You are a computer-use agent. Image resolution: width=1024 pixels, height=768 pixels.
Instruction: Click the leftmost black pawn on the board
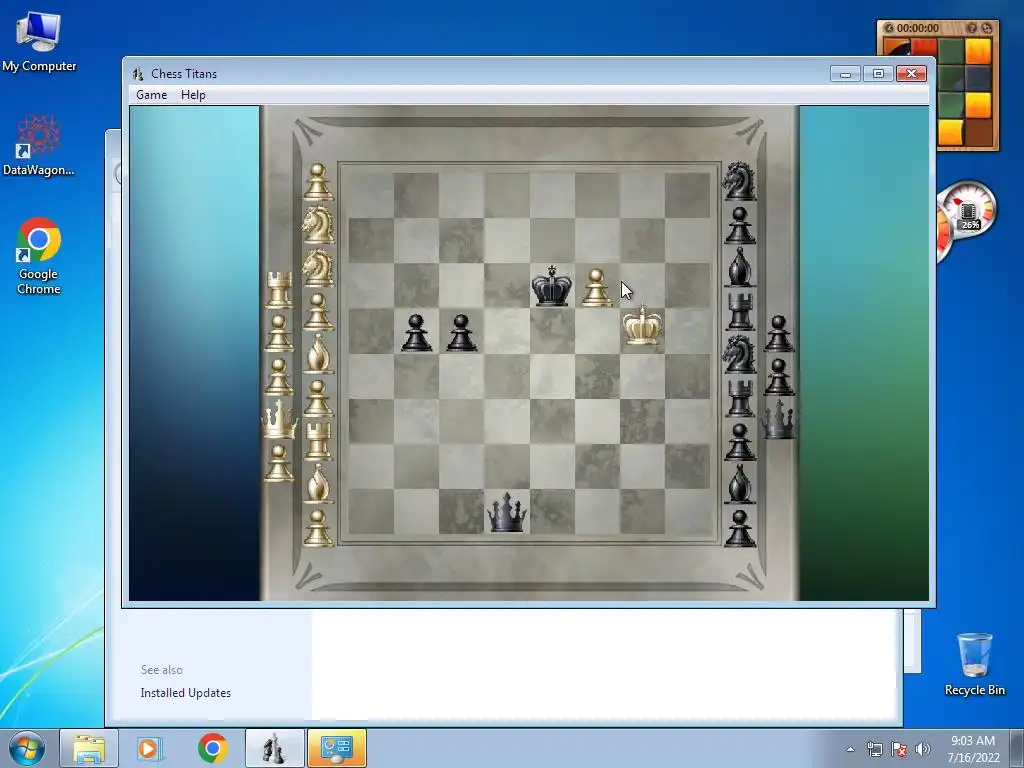tap(416, 332)
